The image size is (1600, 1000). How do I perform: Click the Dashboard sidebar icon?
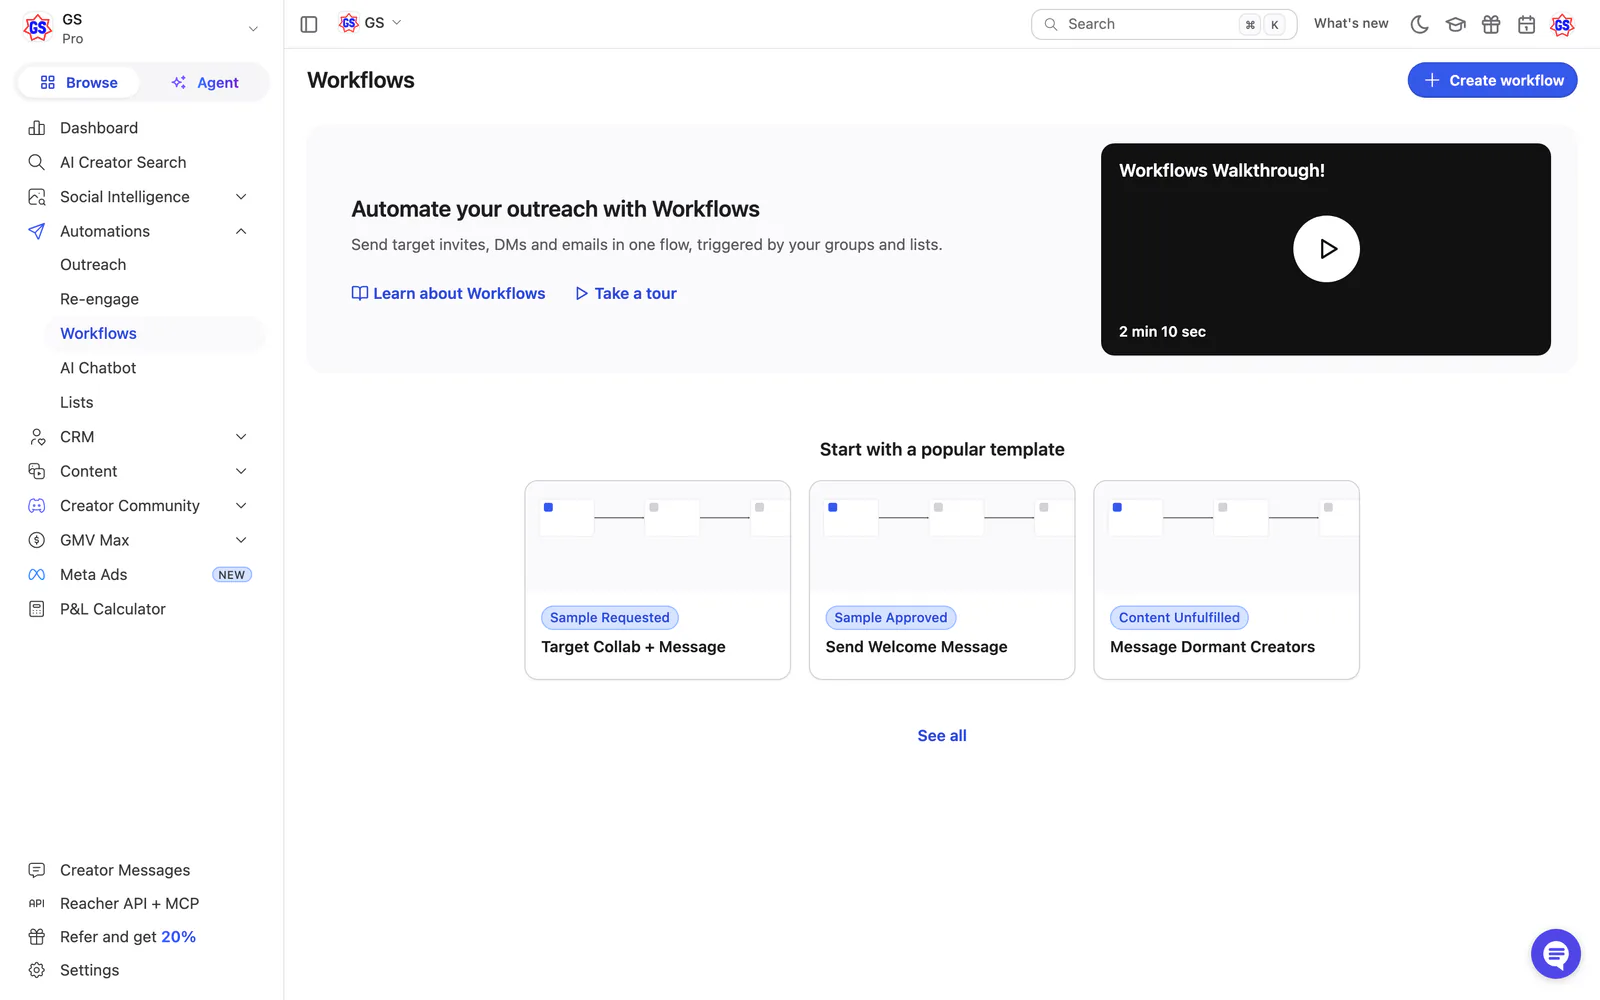click(37, 128)
